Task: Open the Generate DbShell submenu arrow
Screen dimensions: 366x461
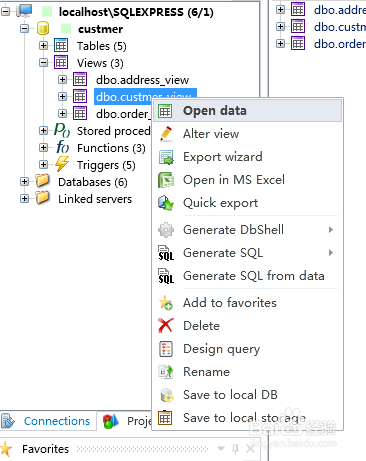Action: click(331, 230)
